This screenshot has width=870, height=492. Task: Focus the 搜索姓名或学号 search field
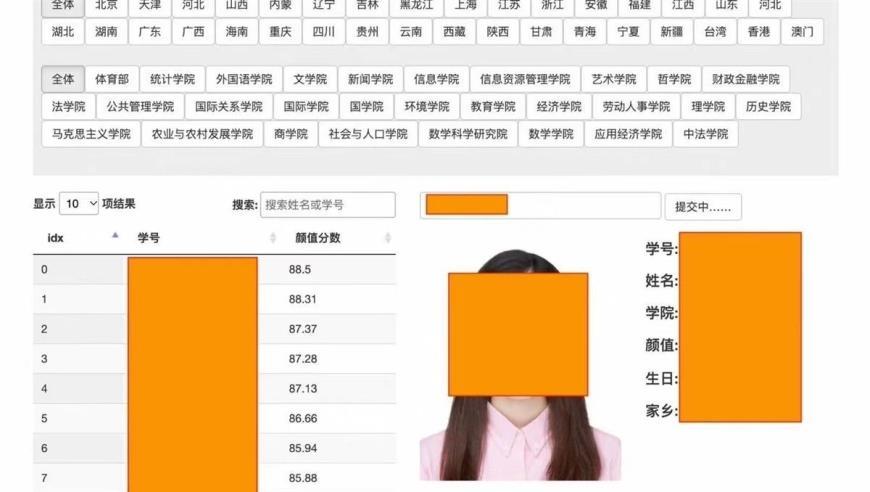pyautogui.click(x=328, y=205)
